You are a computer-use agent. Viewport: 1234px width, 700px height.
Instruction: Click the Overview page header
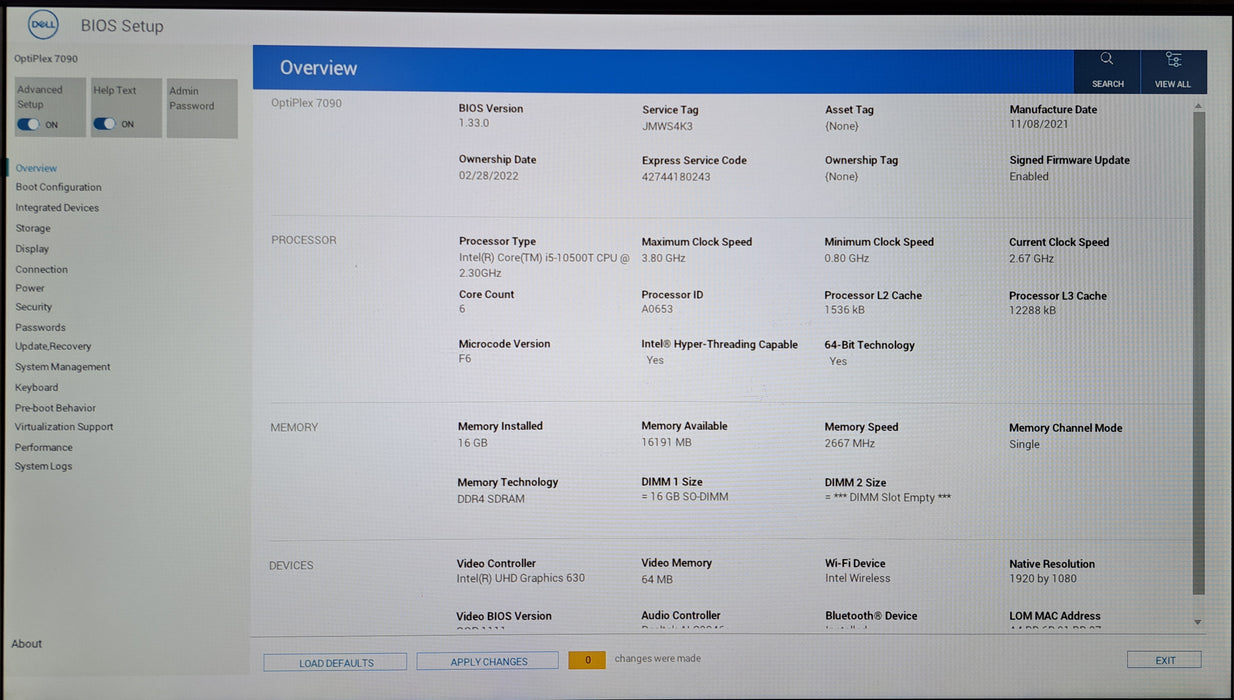pyautogui.click(x=319, y=68)
